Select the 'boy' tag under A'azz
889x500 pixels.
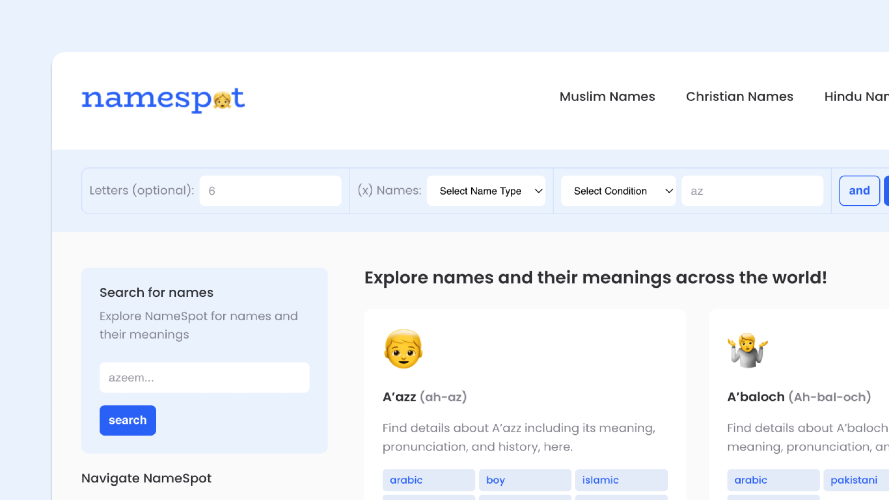(525, 480)
